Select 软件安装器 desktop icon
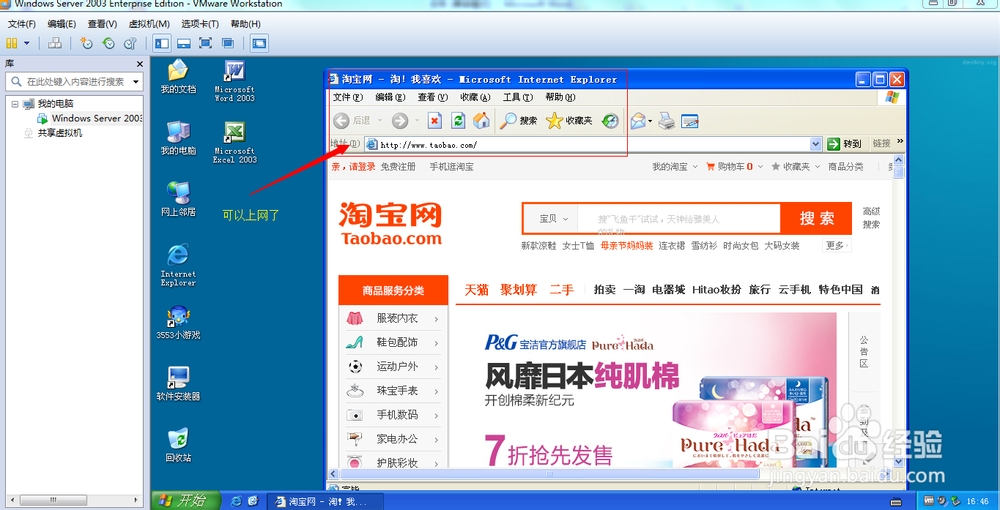This screenshot has height=510, width=1000. pyautogui.click(x=178, y=384)
